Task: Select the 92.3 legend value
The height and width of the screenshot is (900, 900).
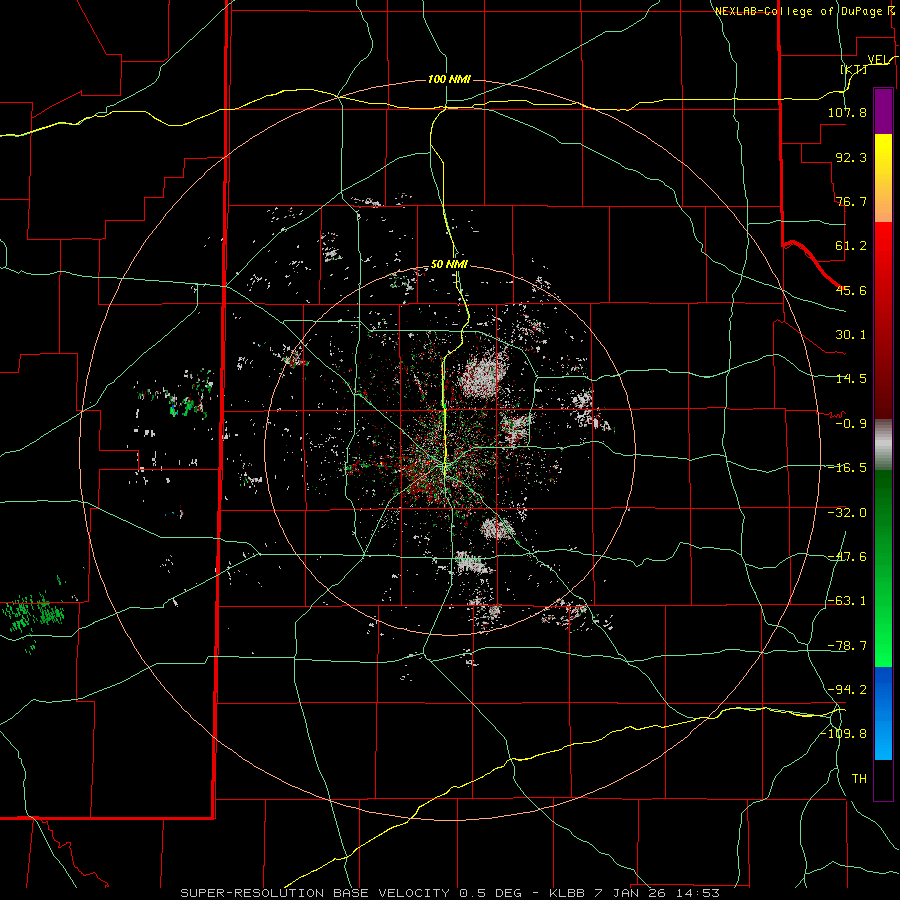Action: (851, 157)
